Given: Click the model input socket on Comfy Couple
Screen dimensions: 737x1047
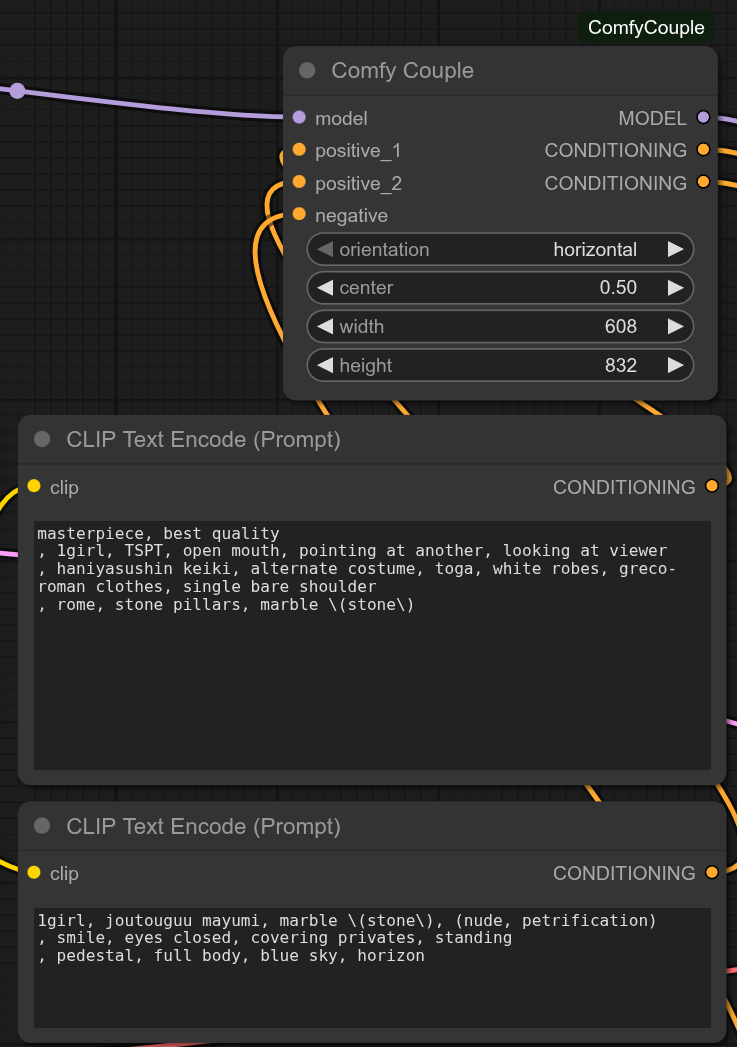Looking at the screenshot, I should (299, 118).
